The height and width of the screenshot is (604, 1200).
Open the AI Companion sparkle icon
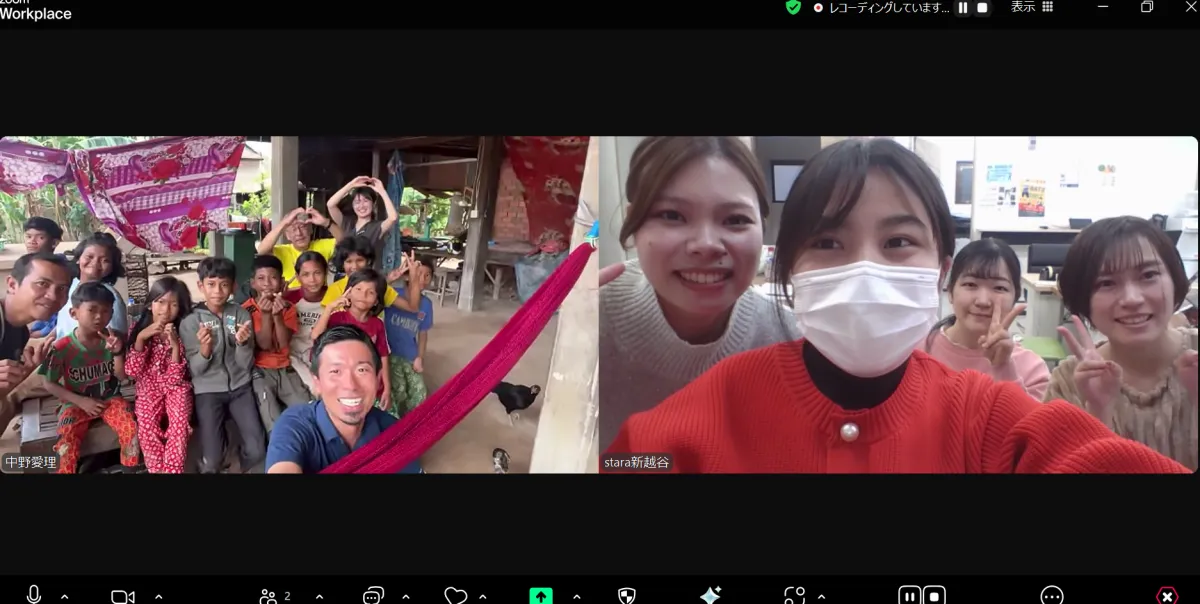pyautogui.click(x=710, y=596)
